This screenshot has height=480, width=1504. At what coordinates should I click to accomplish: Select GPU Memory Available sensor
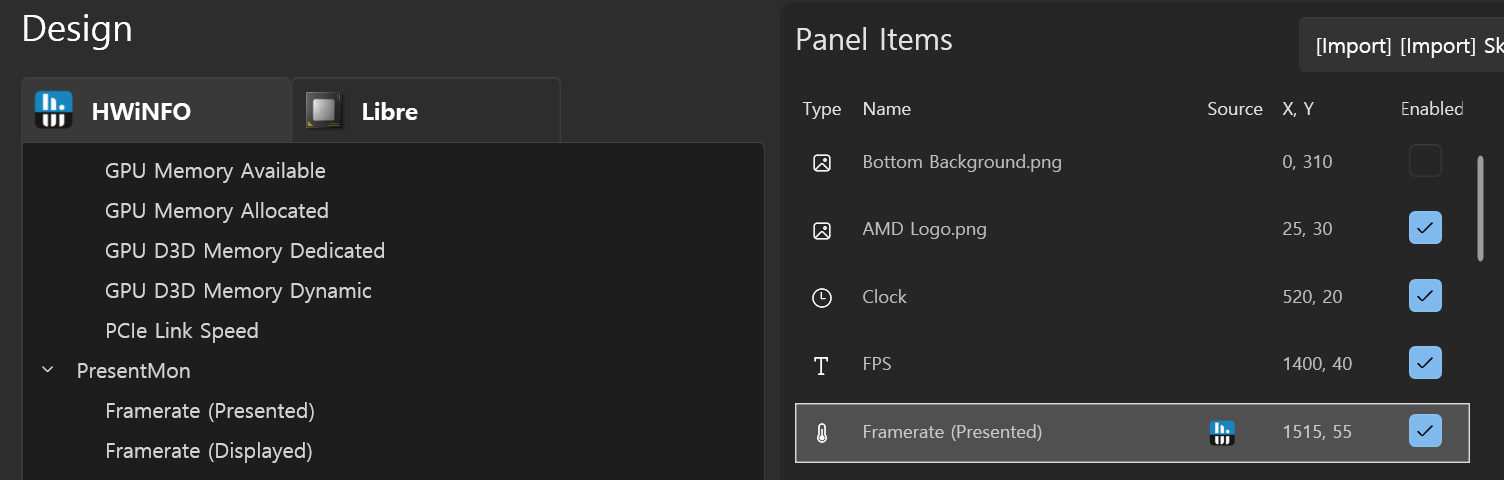(x=215, y=171)
